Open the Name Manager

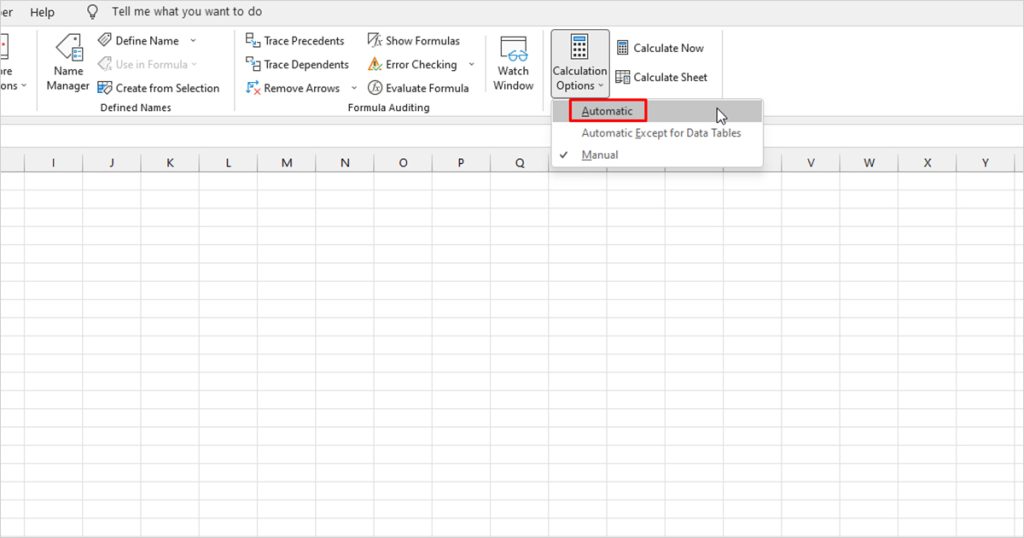(x=68, y=63)
